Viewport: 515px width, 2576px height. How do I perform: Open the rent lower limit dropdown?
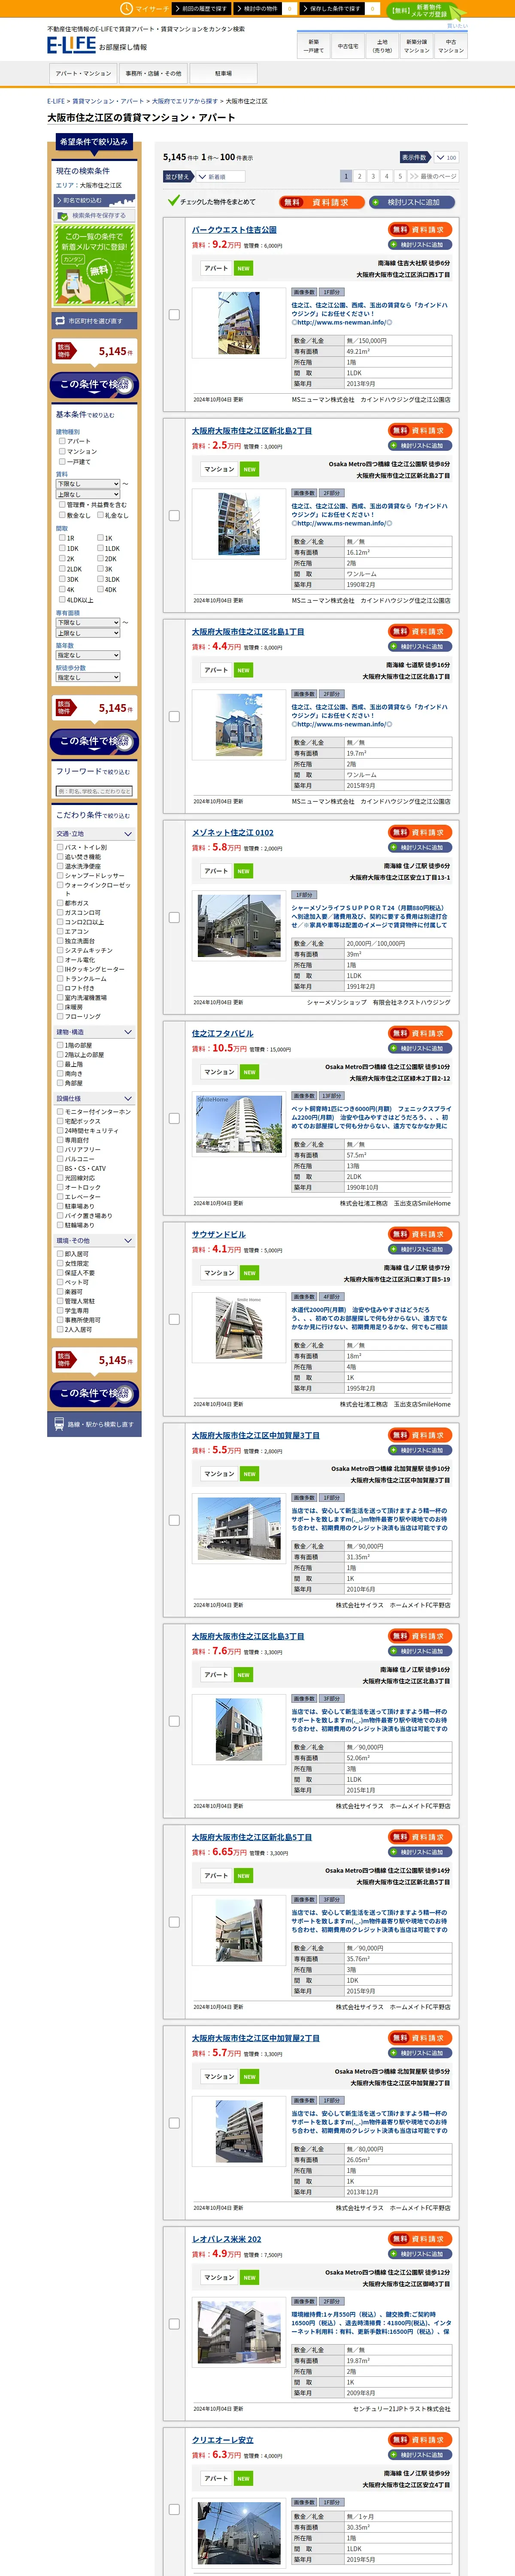click(88, 484)
